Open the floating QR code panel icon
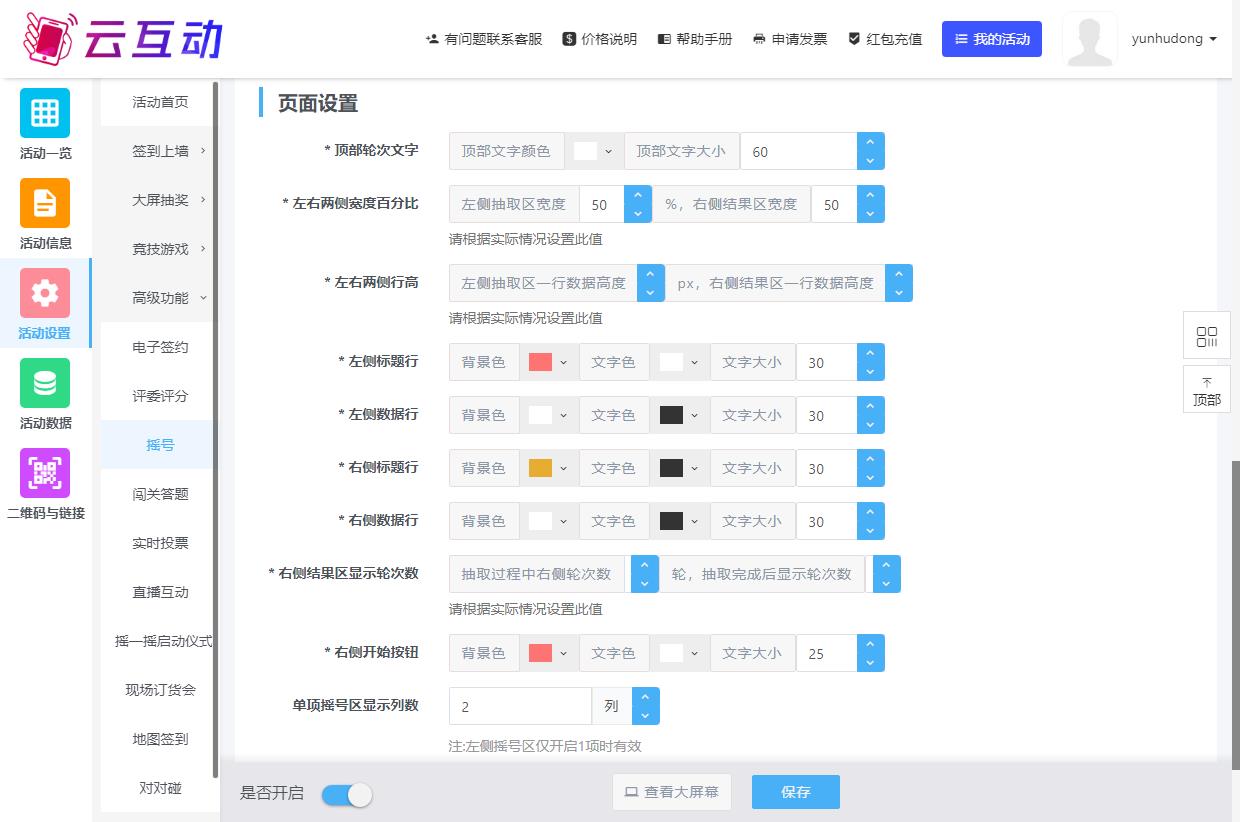Image resolution: width=1240 pixels, height=822 pixels. point(1207,336)
